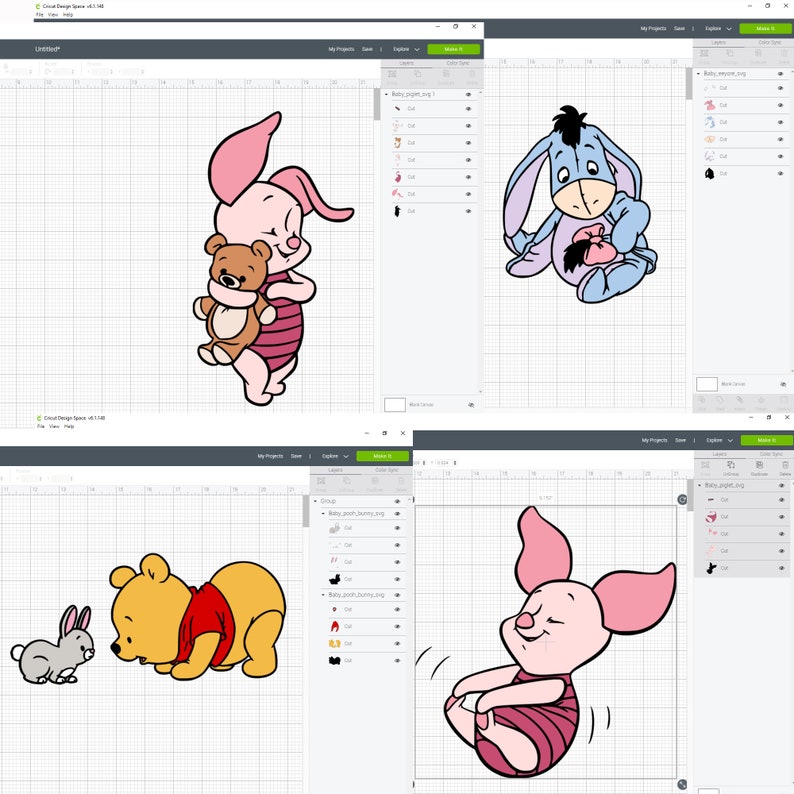Click Blank Canvas color swatch in Eeyore window
This screenshot has width=794, height=794.
707,384
